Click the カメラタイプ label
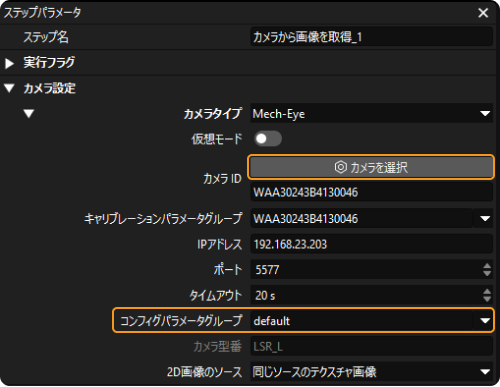500x387 pixels. [213, 114]
